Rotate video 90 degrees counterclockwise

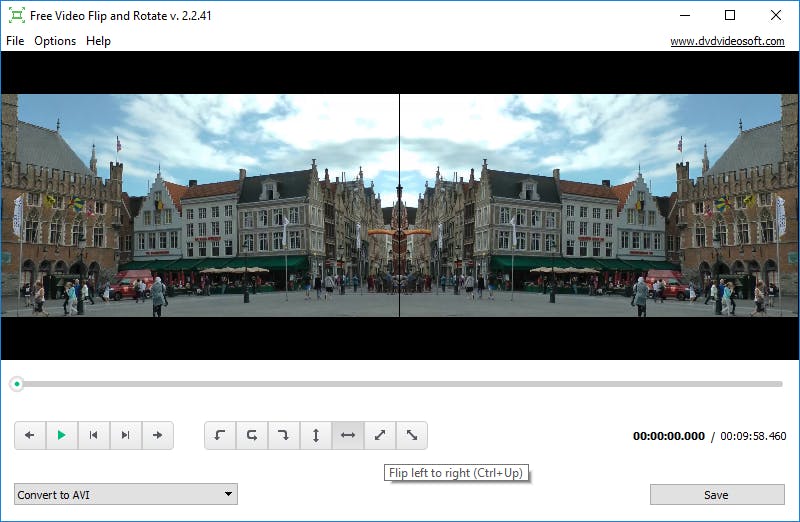(x=220, y=435)
